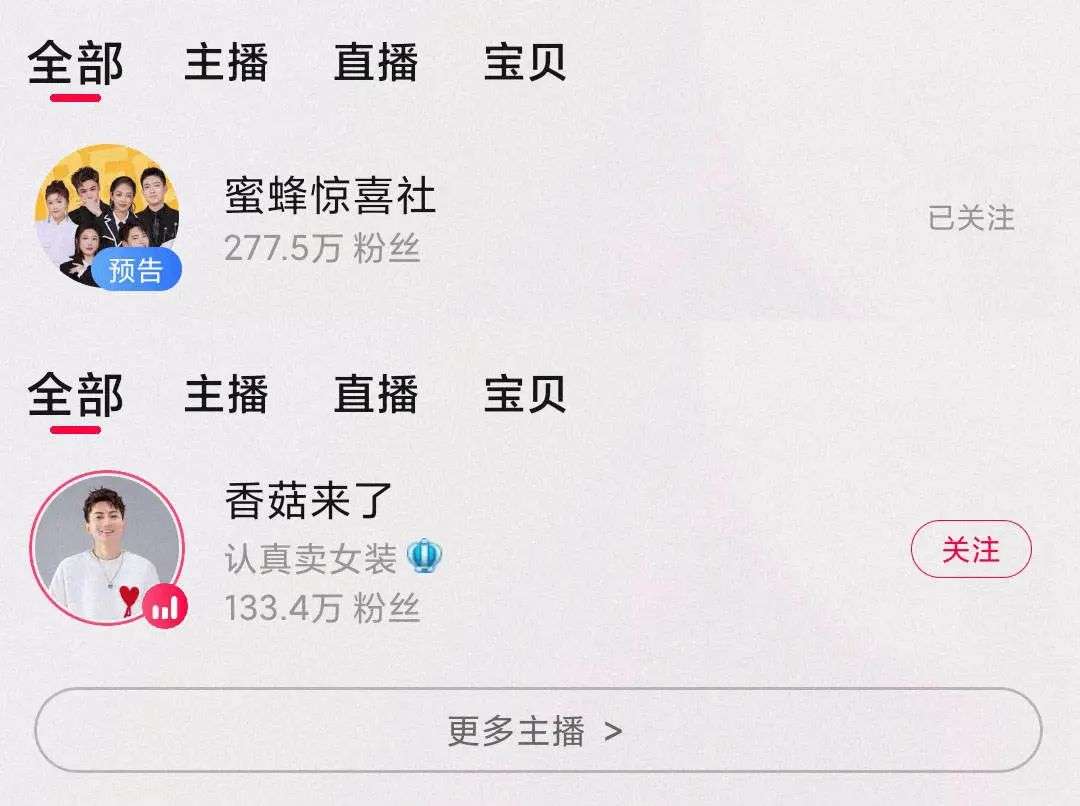Open the 蜜蜂惊喜社 name link
Screen dimensions: 1080x806
pyautogui.click(x=331, y=196)
